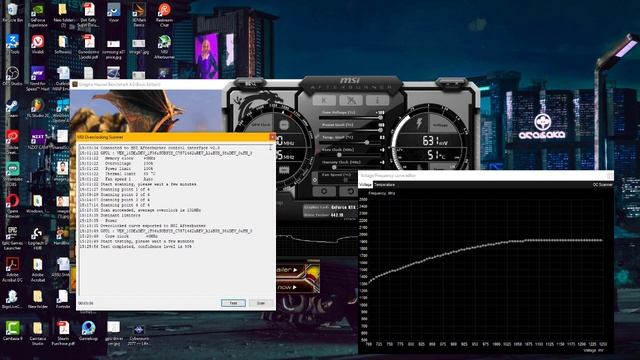Open Epic Games Launcher shortcut
This screenshot has width=640, height=360.
[x=13, y=238]
